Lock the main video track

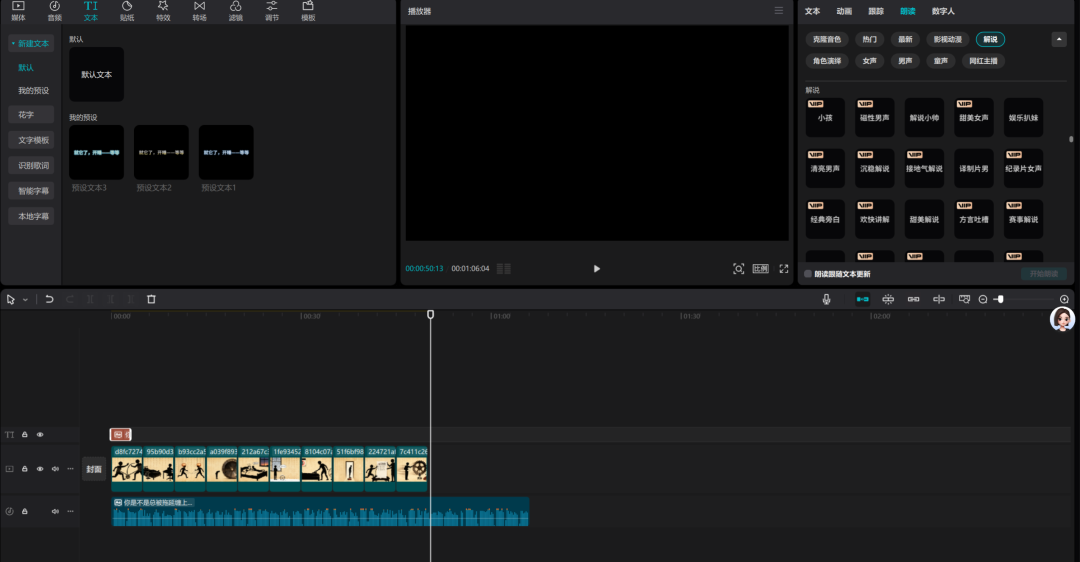pos(25,469)
